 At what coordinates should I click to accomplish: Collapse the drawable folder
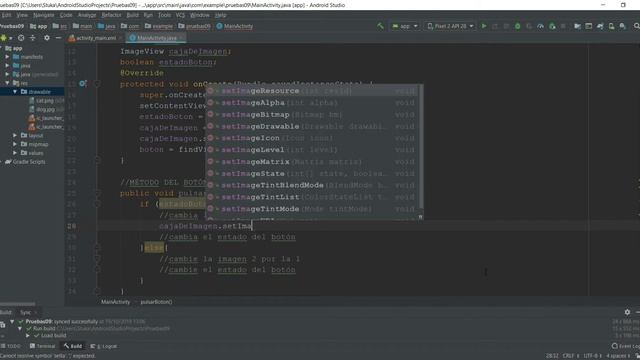click(15, 92)
